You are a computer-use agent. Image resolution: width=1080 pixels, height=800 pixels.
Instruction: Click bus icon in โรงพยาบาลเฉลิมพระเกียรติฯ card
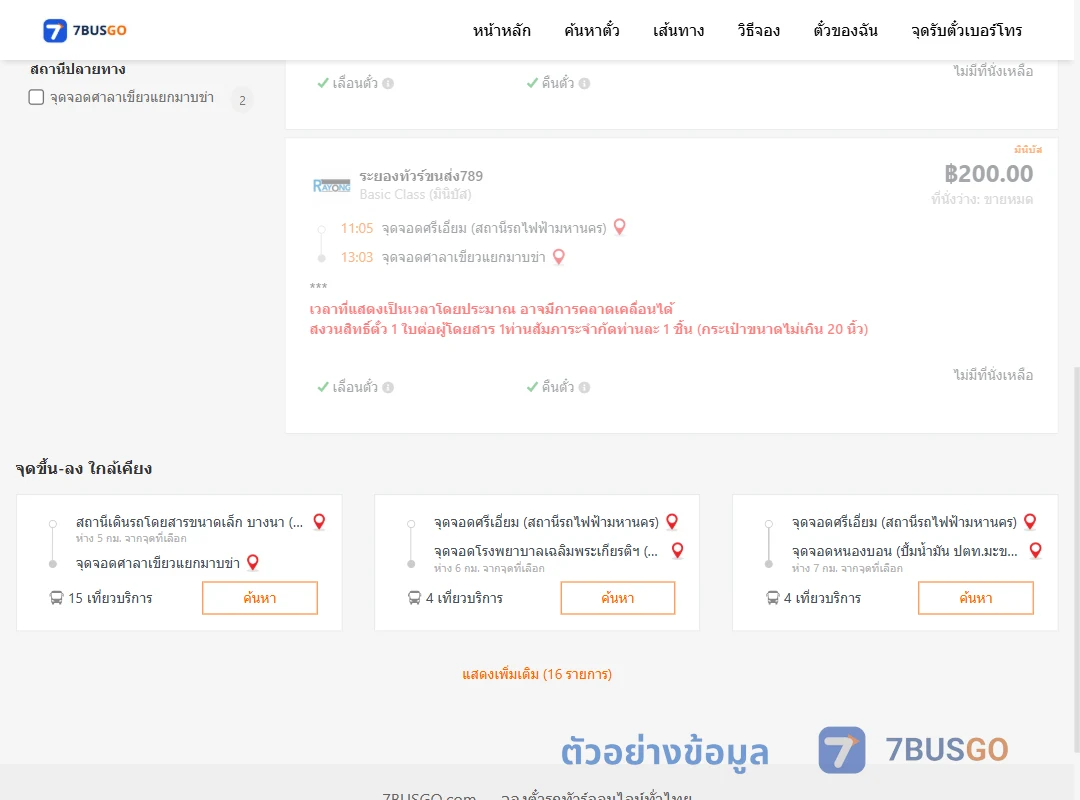414,598
